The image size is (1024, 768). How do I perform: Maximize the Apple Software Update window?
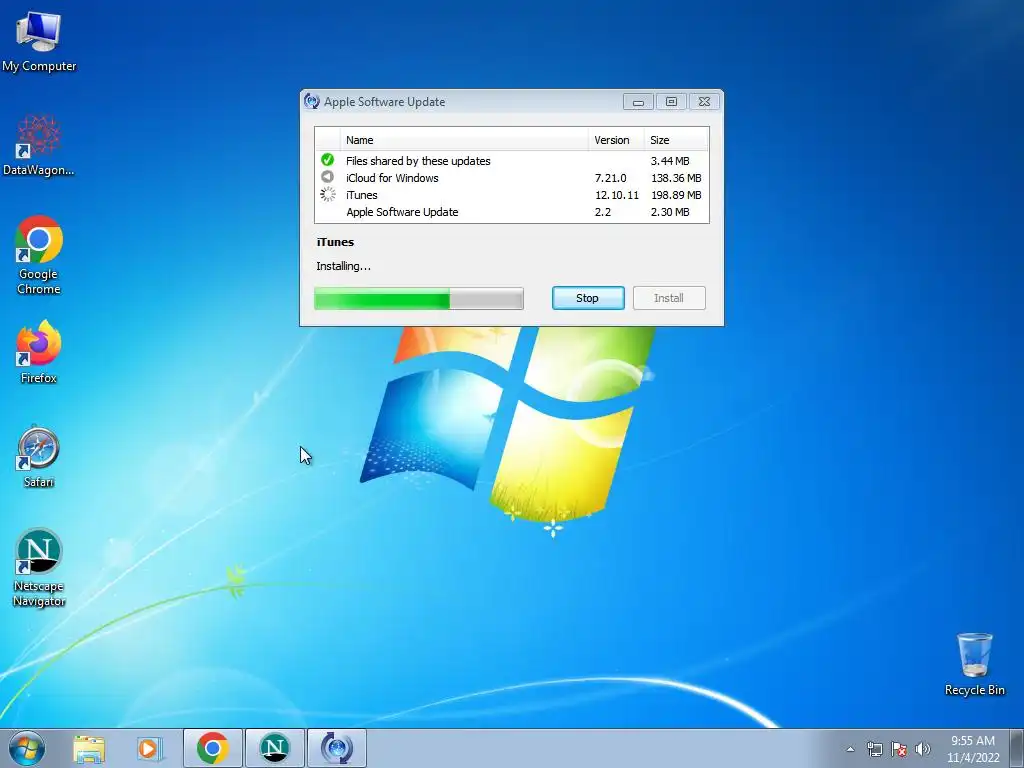pyautogui.click(x=671, y=102)
